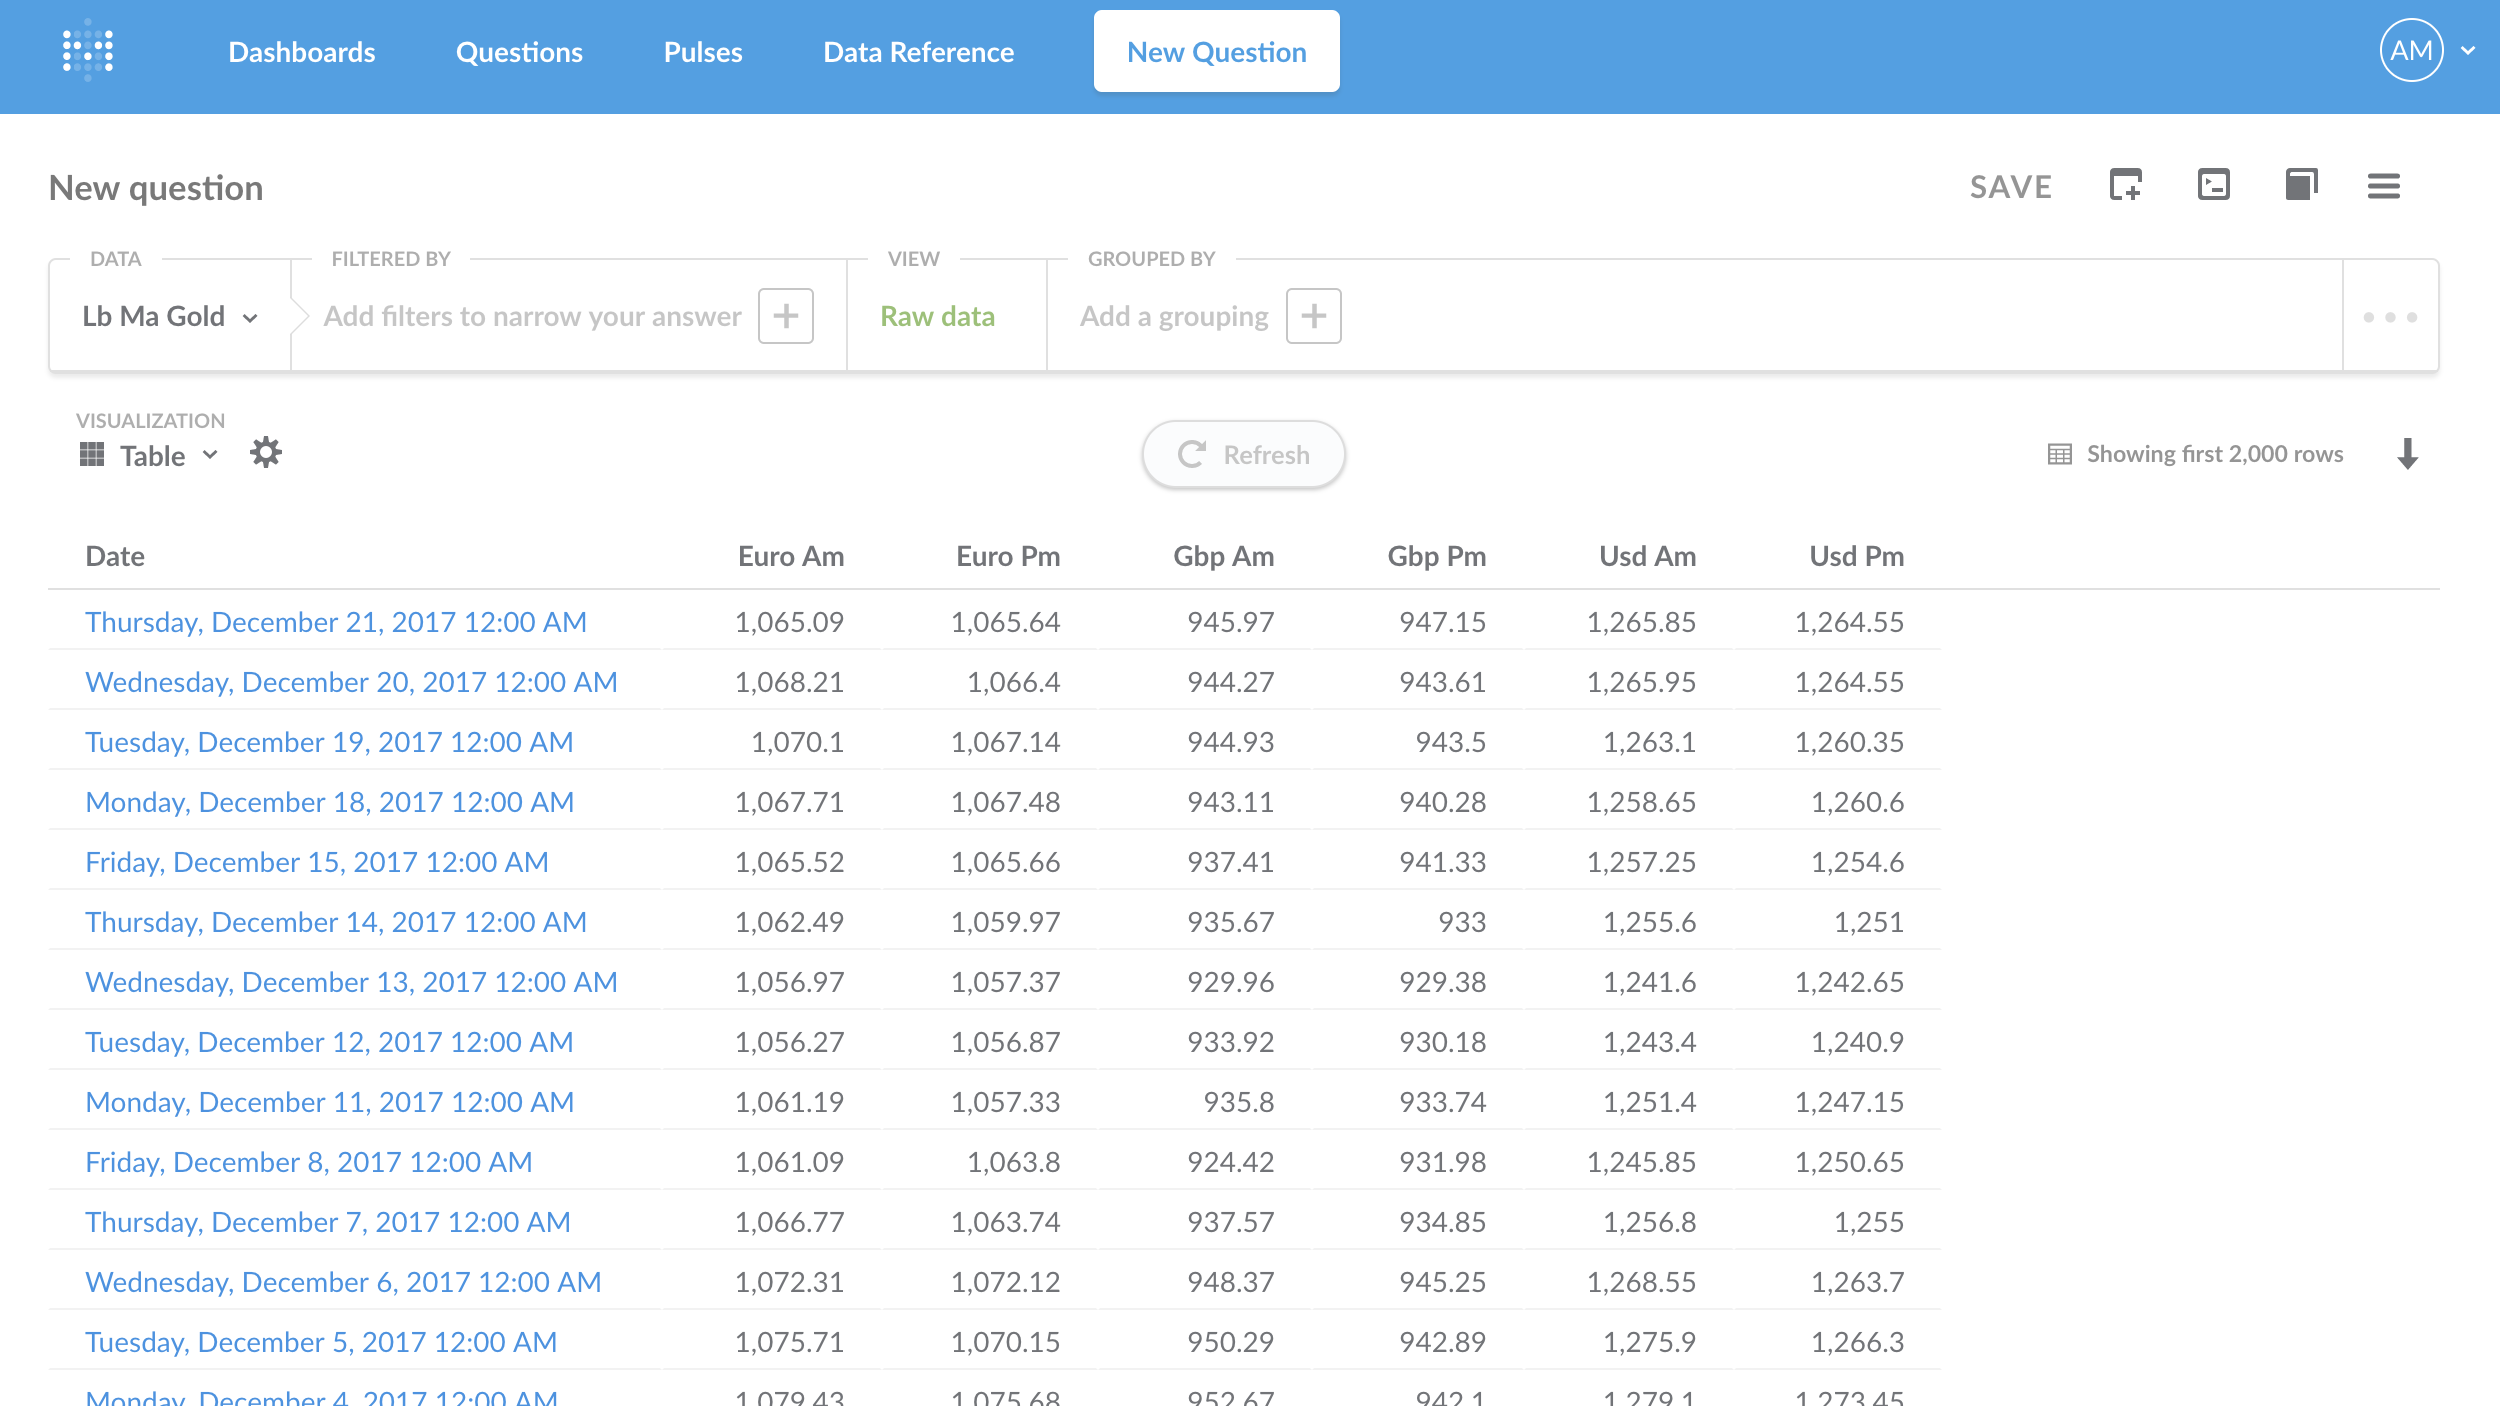Click the add grouping plus icon
2500x1420 pixels.
pyautogui.click(x=1313, y=316)
